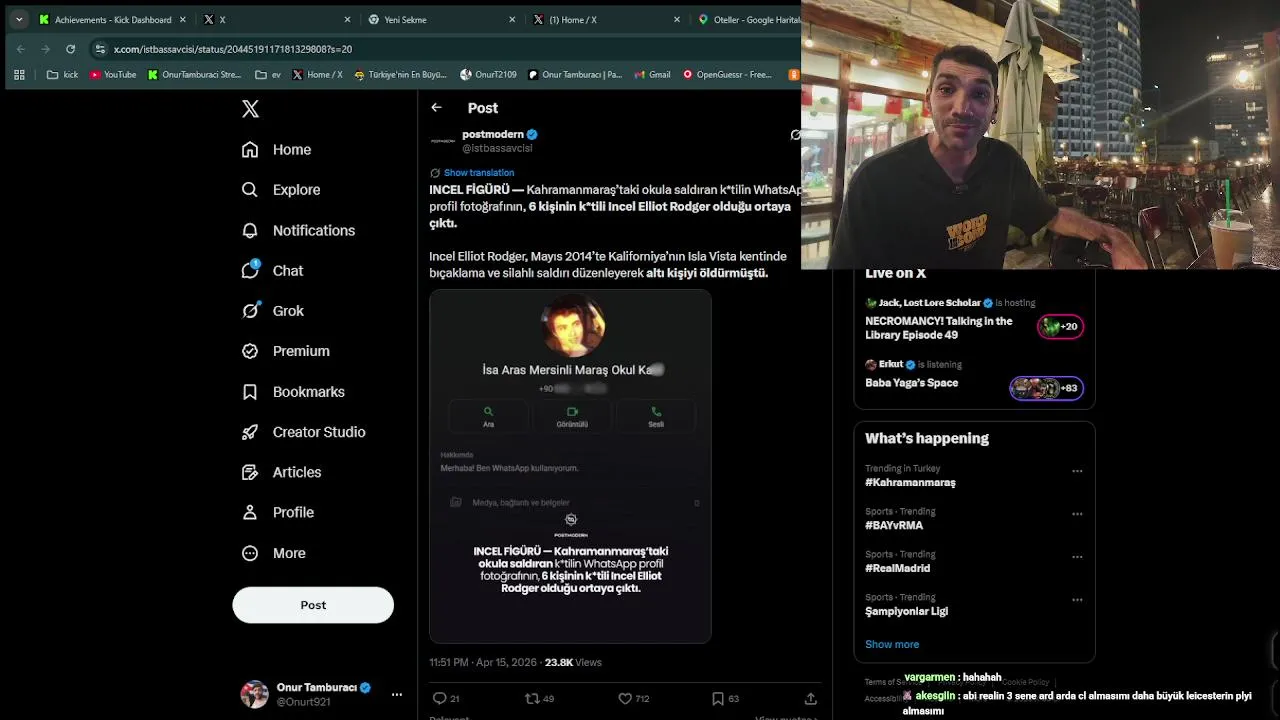This screenshot has height=720, width=1280.
Task: Open #RealMadrid trending topic
Action: click(897, 568)
